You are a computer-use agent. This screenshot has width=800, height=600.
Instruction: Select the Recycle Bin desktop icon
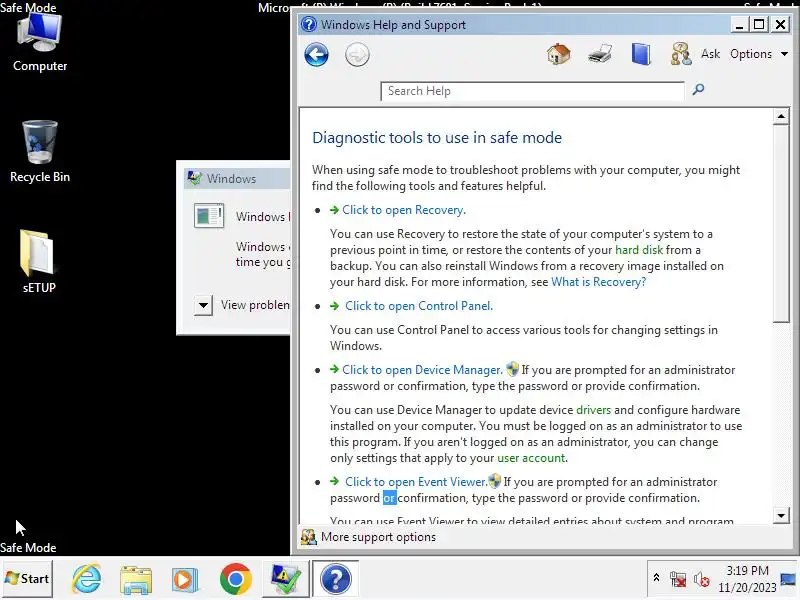tap(40, 152)
